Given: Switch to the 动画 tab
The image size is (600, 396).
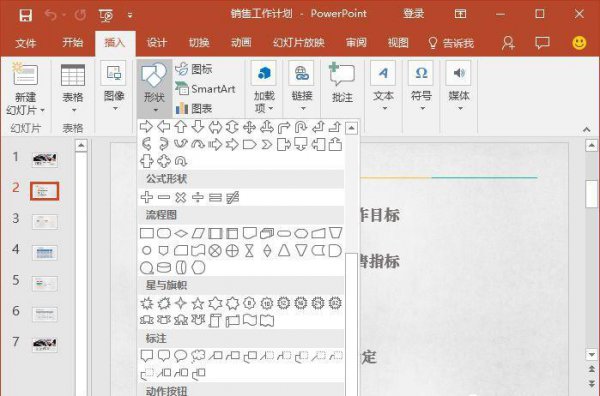Looking at the screenshot, I should point(241,42).
